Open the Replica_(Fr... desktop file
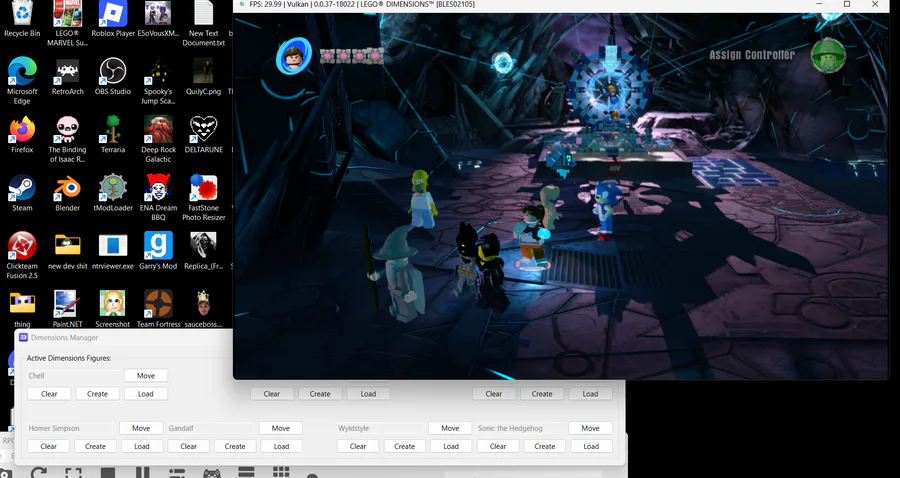 point(203,251)
